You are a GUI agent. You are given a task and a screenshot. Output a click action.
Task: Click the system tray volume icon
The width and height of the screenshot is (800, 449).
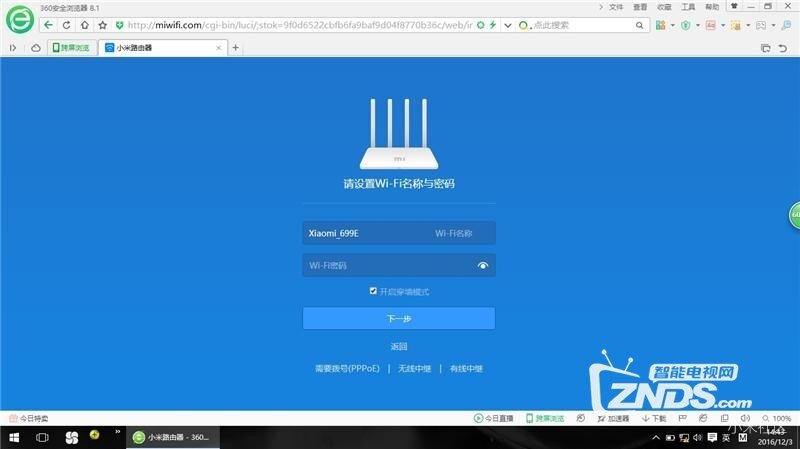point(698,438)
